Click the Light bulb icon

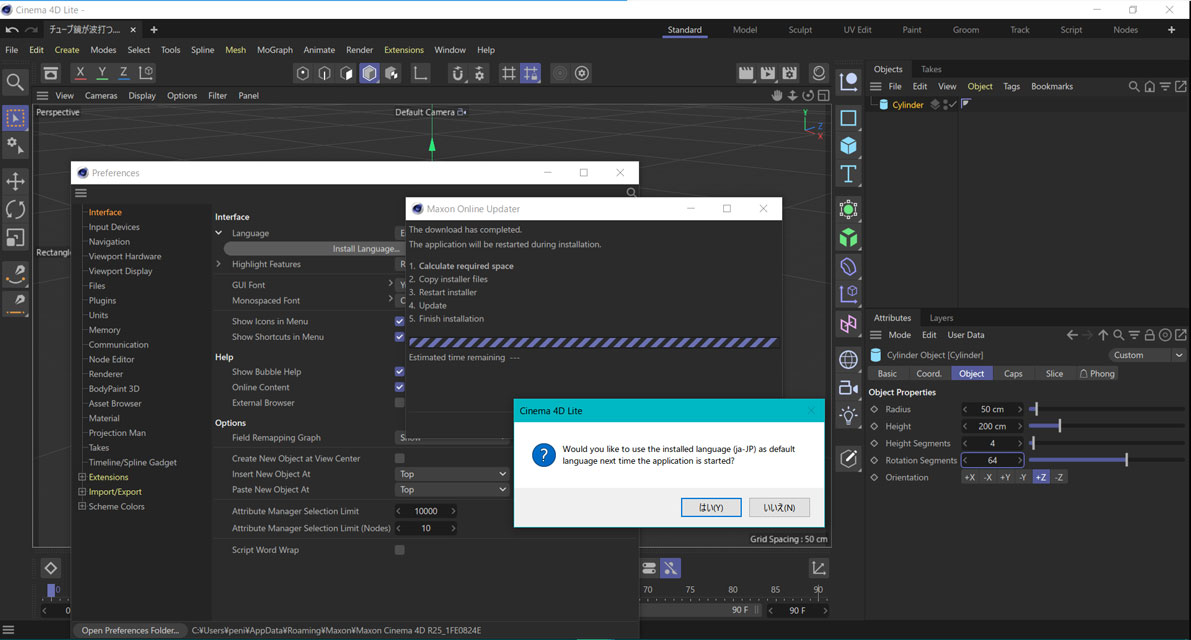(848, 416)
